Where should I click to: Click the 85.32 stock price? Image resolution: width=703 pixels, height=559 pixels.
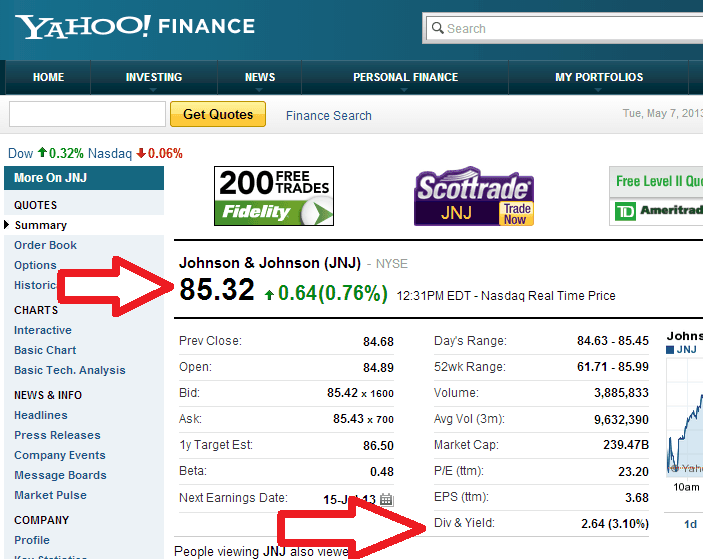217,290
